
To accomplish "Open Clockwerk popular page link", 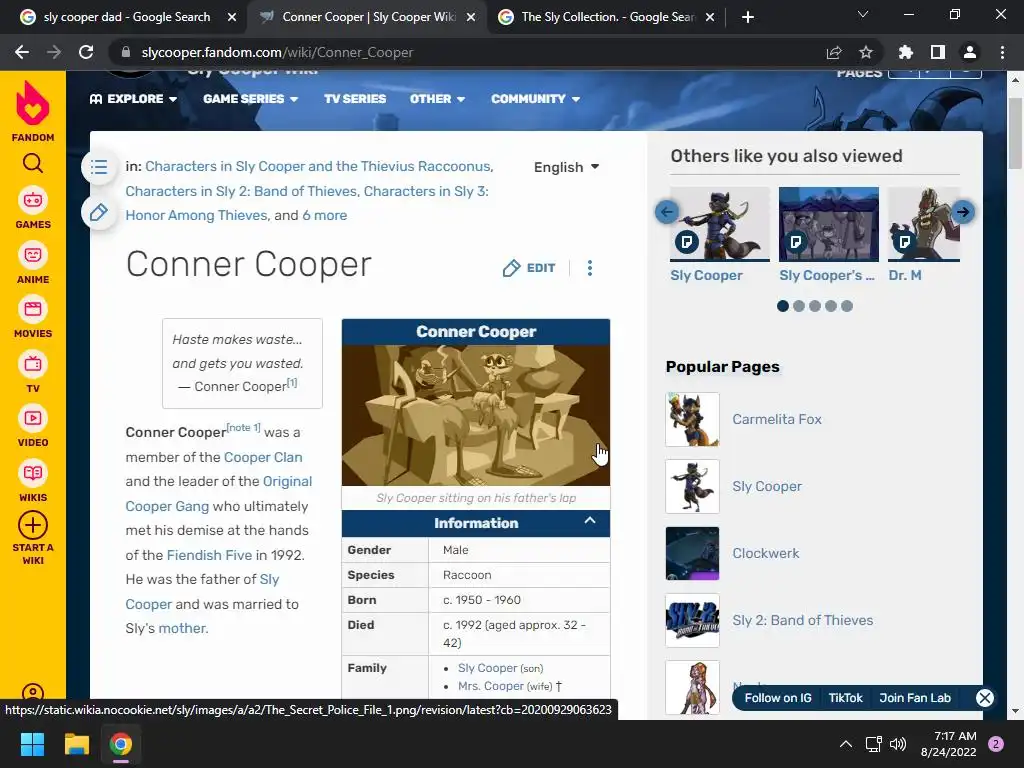I will 765,553.
